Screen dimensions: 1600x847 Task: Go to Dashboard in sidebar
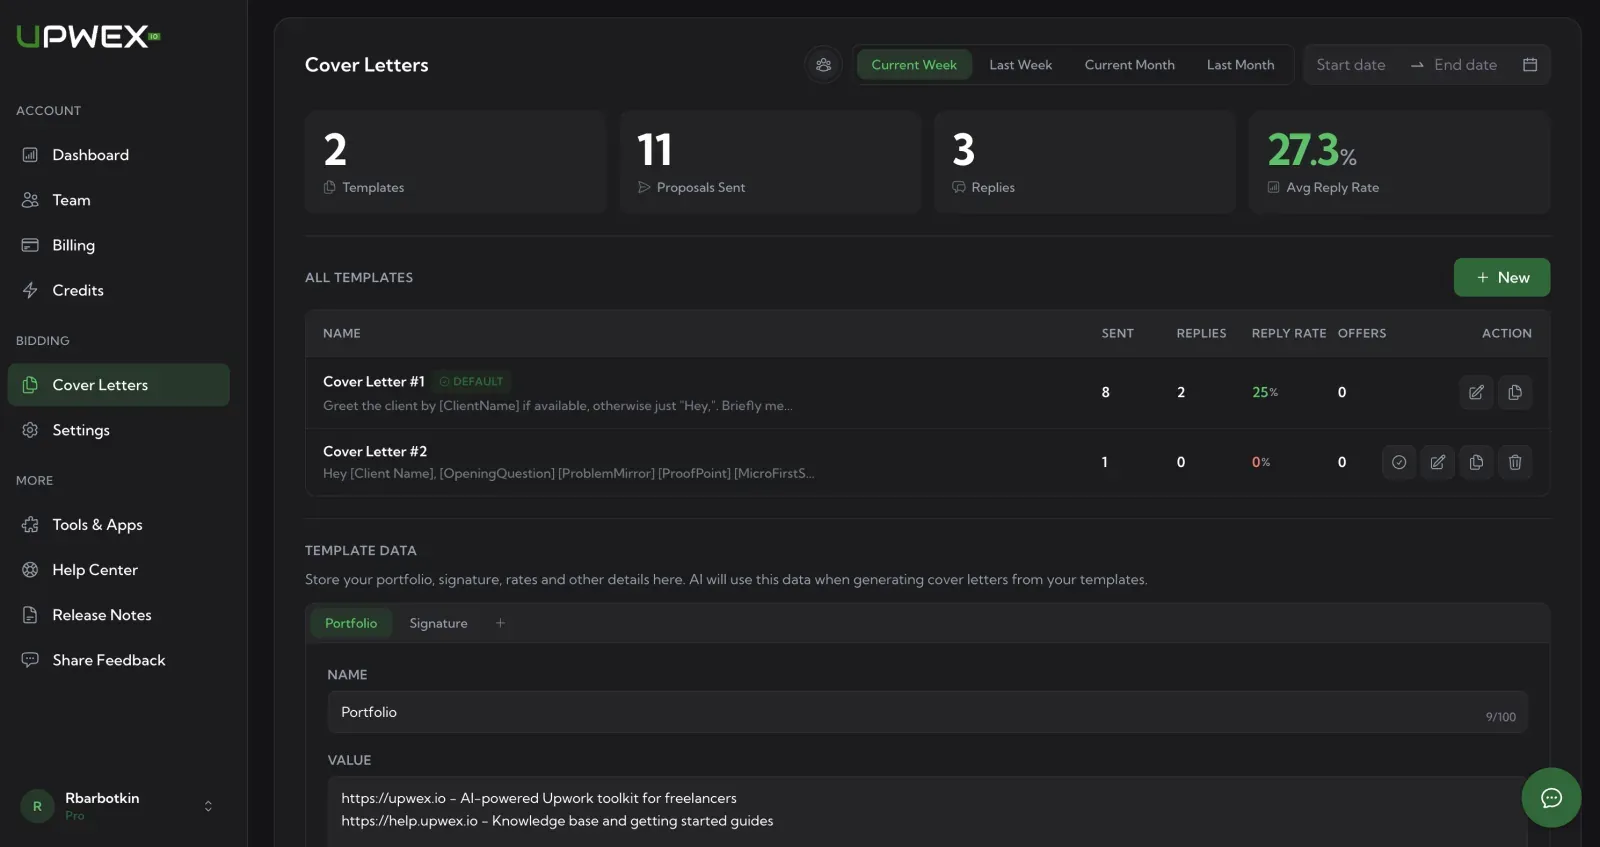coord(118,155)
